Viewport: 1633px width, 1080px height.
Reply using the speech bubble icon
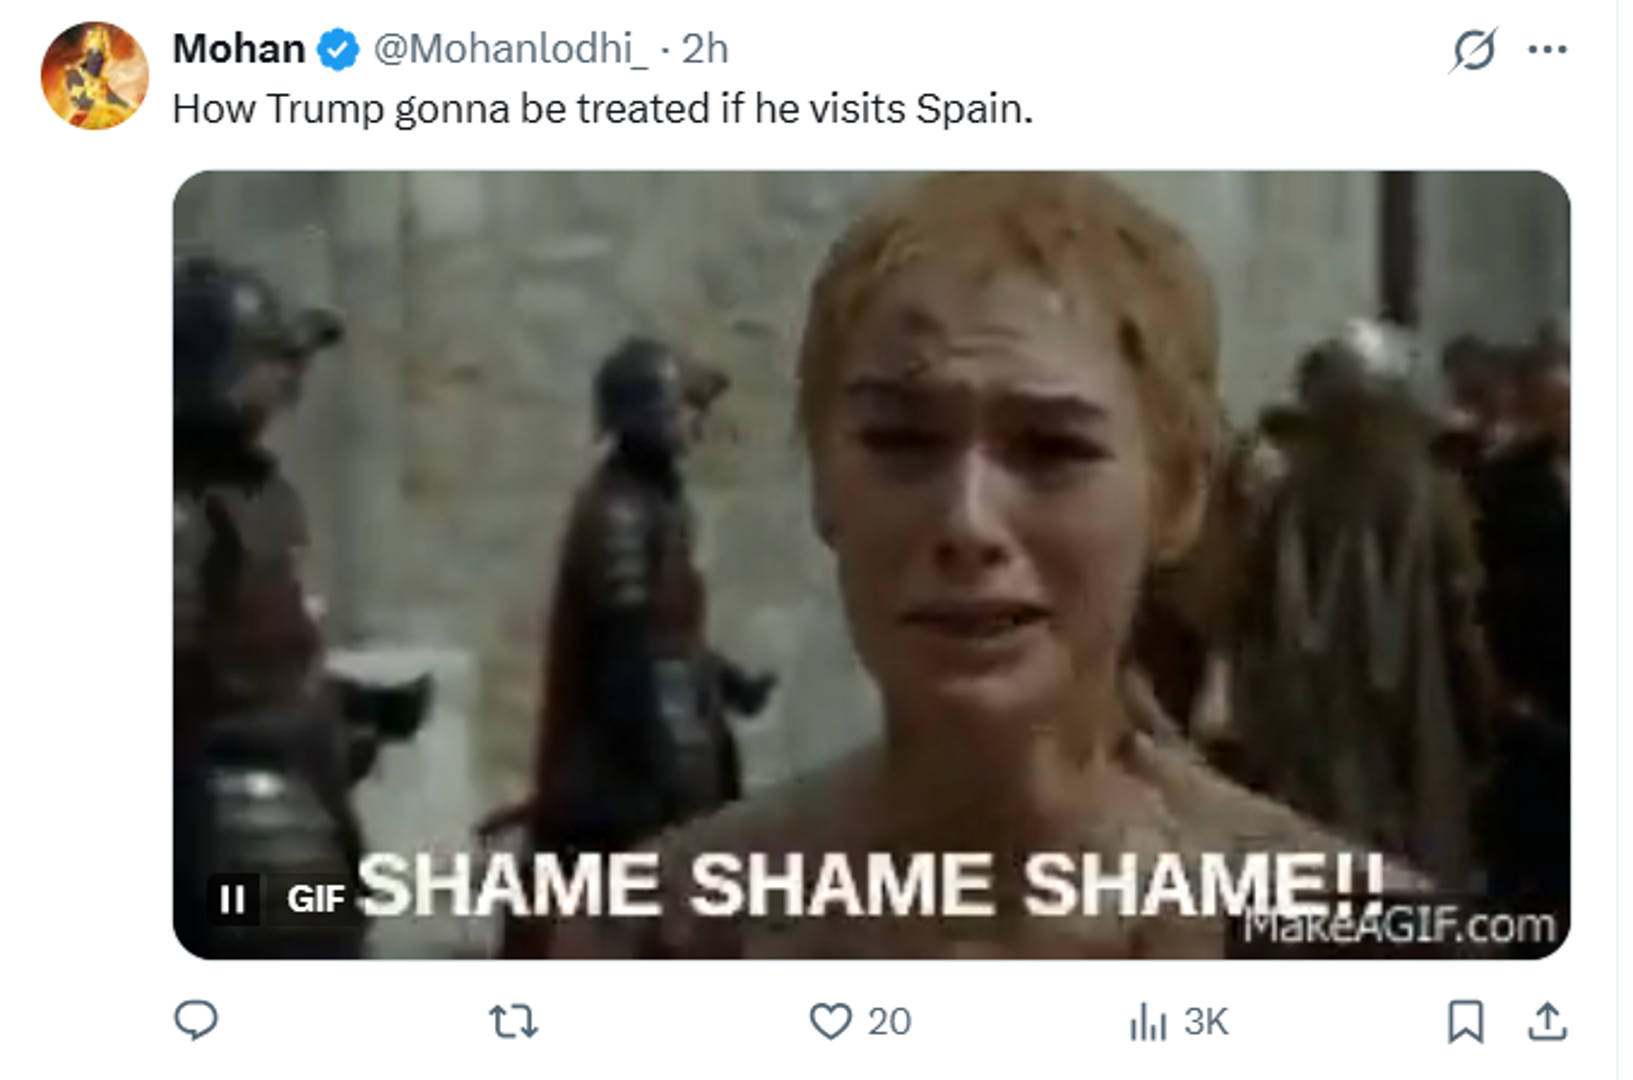coord(196,1022)
